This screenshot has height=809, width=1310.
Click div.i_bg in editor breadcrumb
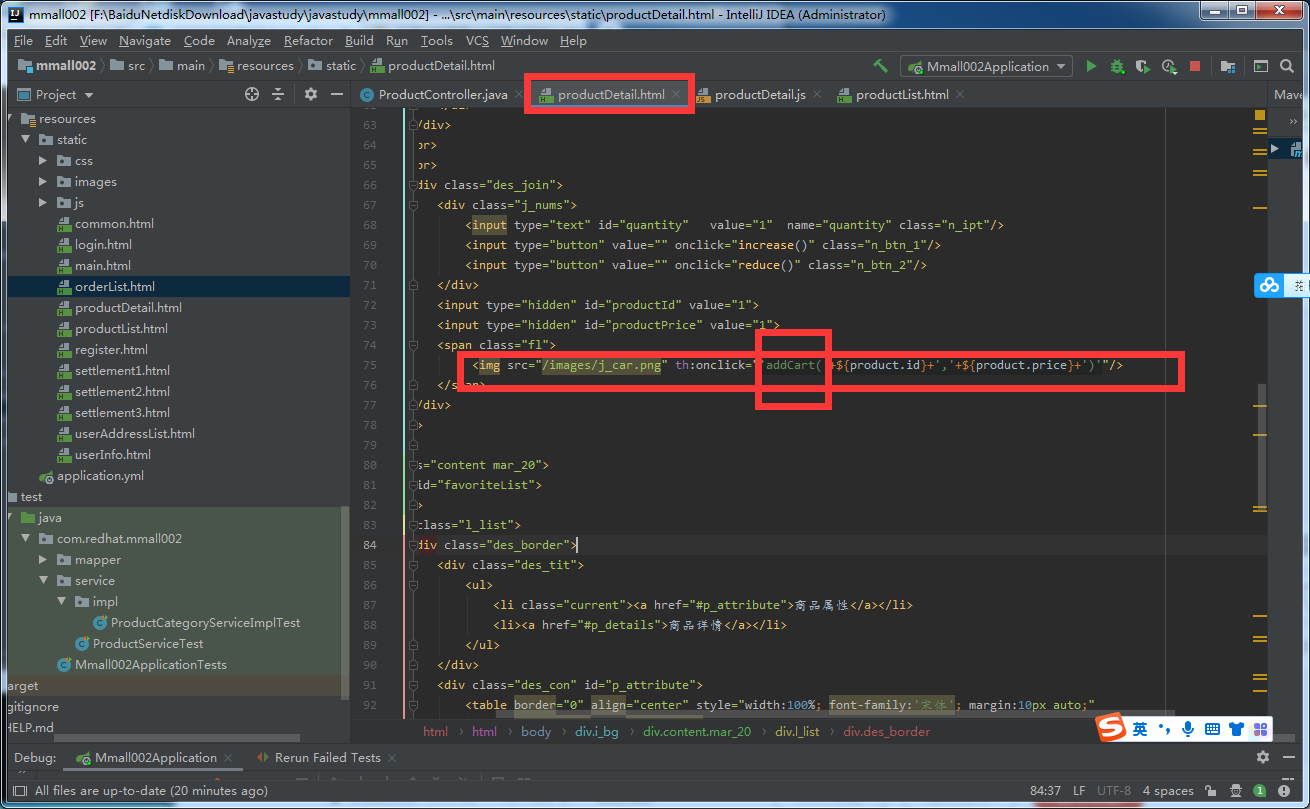599,731
